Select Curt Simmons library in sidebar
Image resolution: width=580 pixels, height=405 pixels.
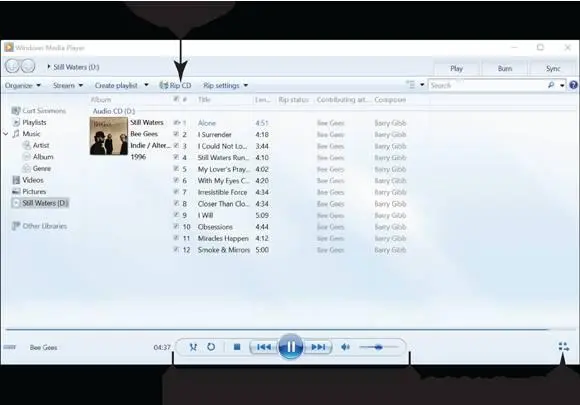click(x=39, y=111)
